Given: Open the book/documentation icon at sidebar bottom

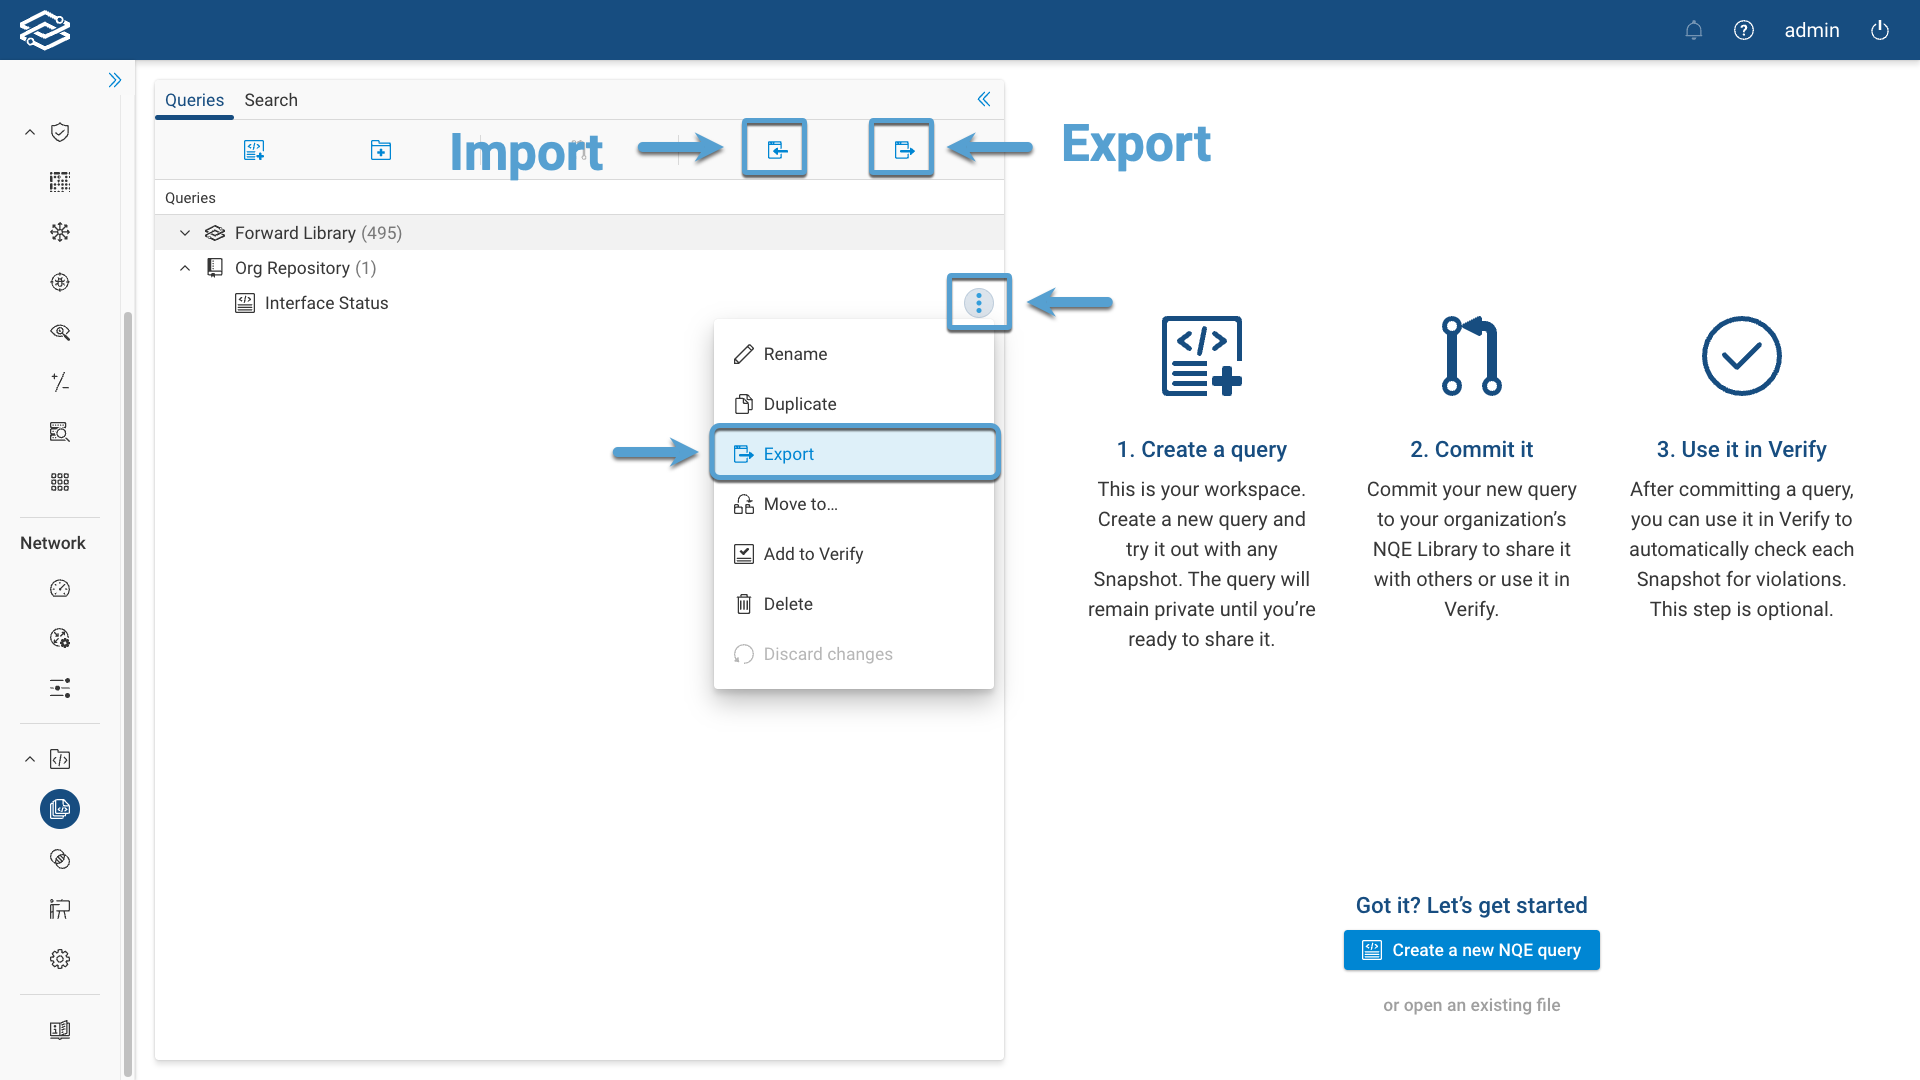Looking at the screenshot, I should (59, 1029).
